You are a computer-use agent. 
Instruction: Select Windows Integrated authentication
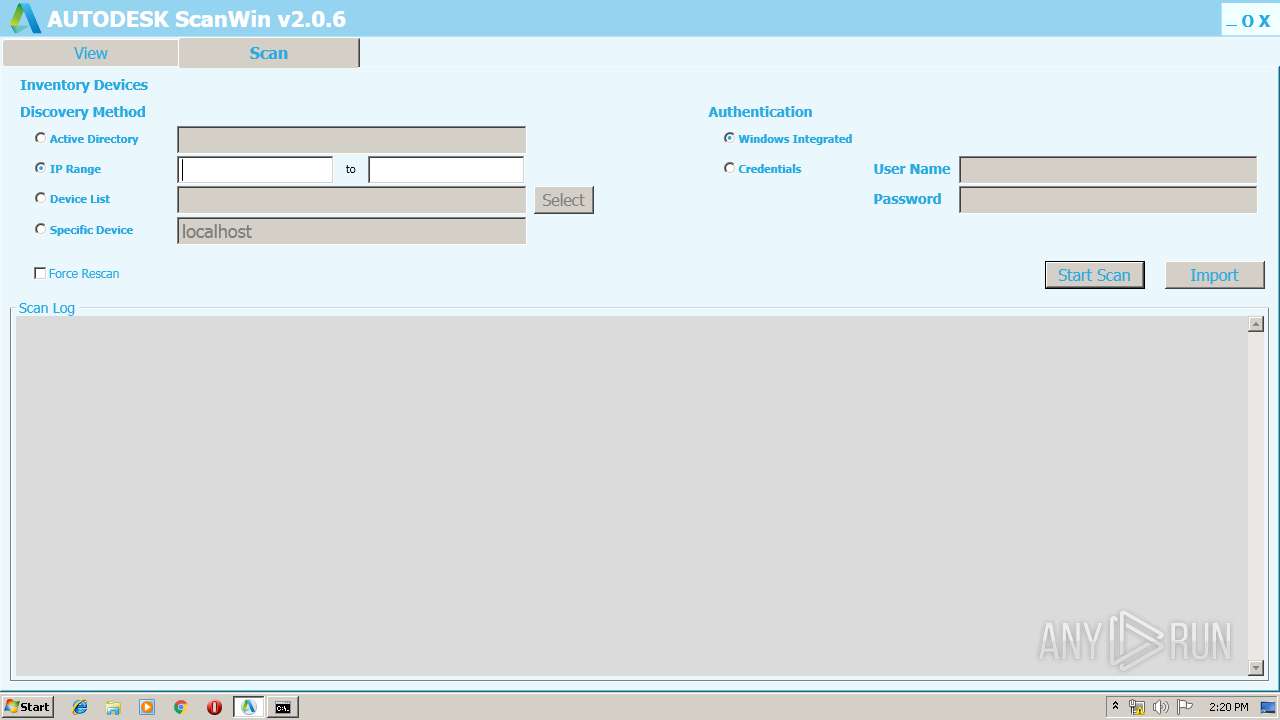pos(729,138)
